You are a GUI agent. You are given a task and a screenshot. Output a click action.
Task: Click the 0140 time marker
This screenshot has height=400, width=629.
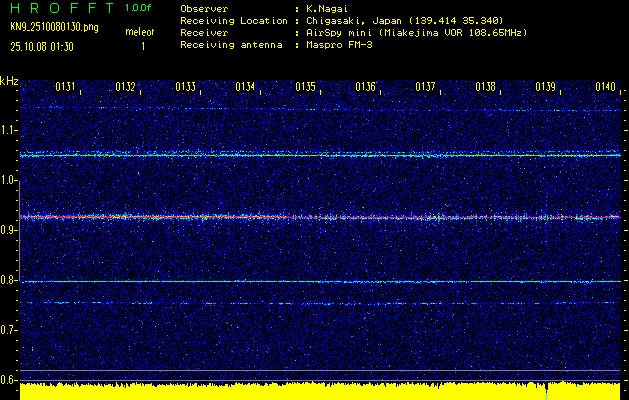coord(605,88)
